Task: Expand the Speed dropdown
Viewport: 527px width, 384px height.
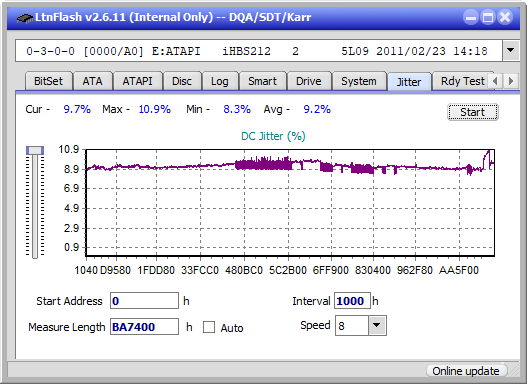Action: pyautogui.click(x=377, y=325)
